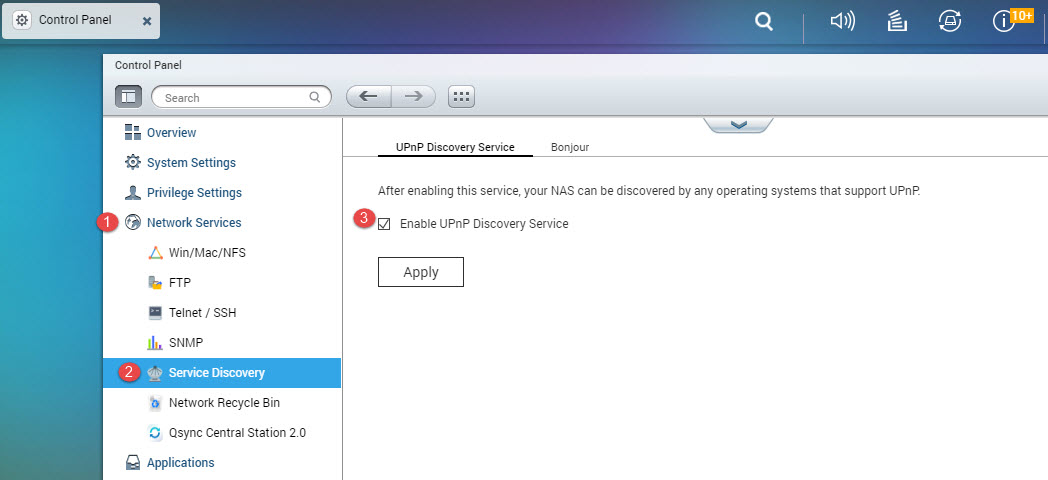The image size is (1048, 480).
Task: Click the Enable UPnP Discovery Service label
Action: (484, 224)
